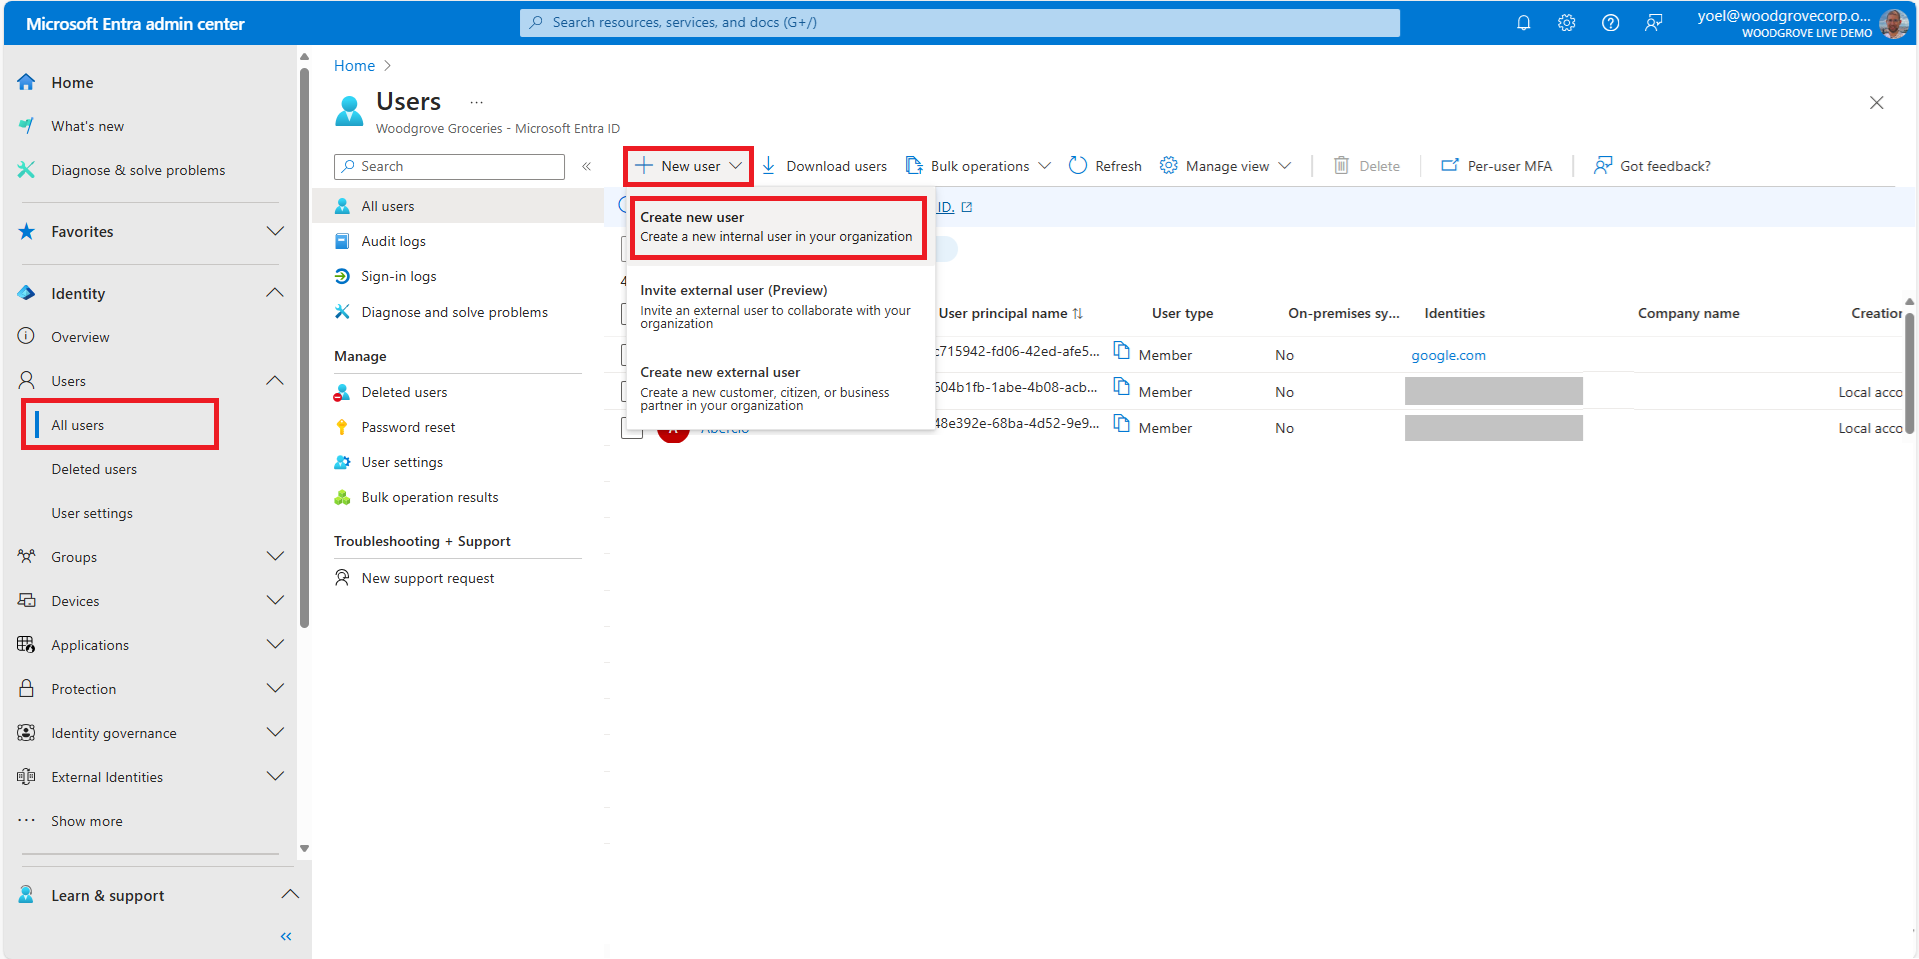Click the google.com identities link
Screen dimensions: 1919x959
click(1448, 355)
